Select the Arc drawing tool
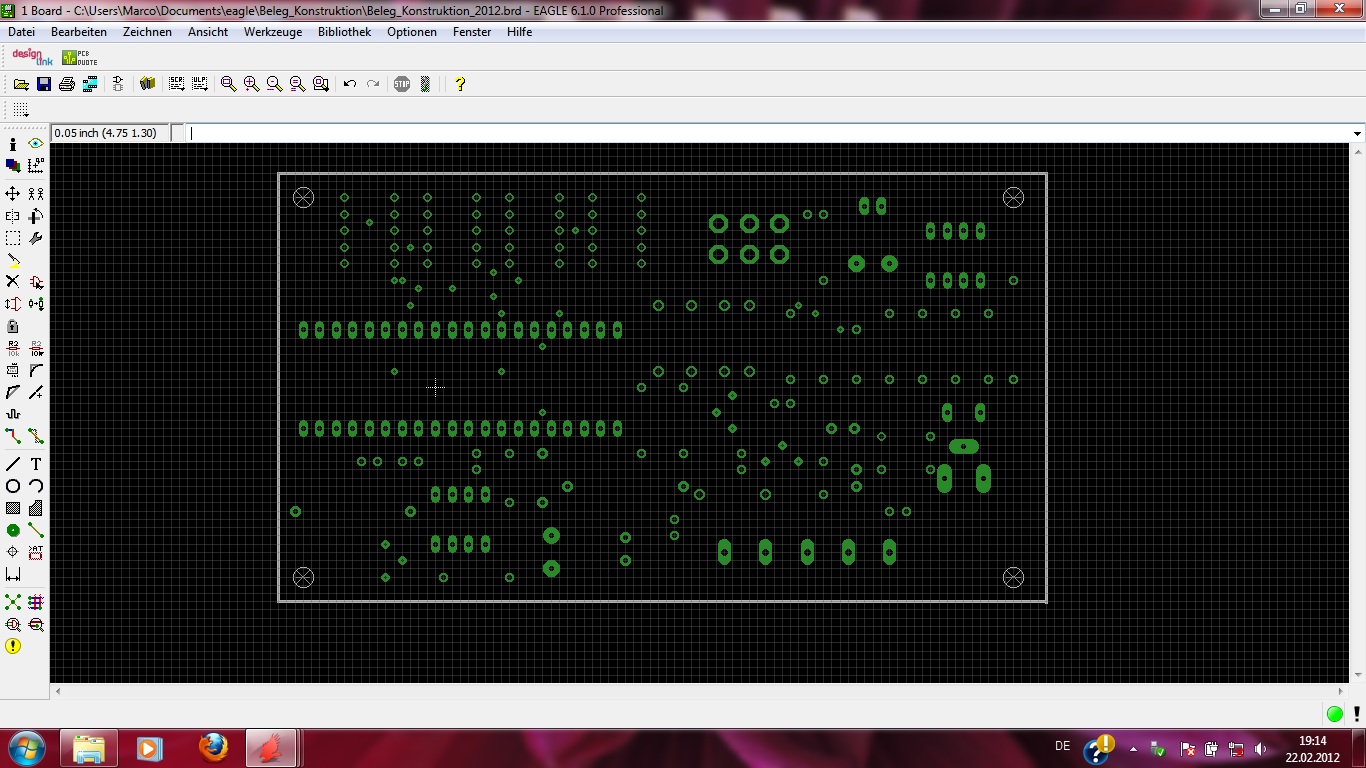Image resolution: width=1366 pixels, height=768 pixels. [36, 486]
